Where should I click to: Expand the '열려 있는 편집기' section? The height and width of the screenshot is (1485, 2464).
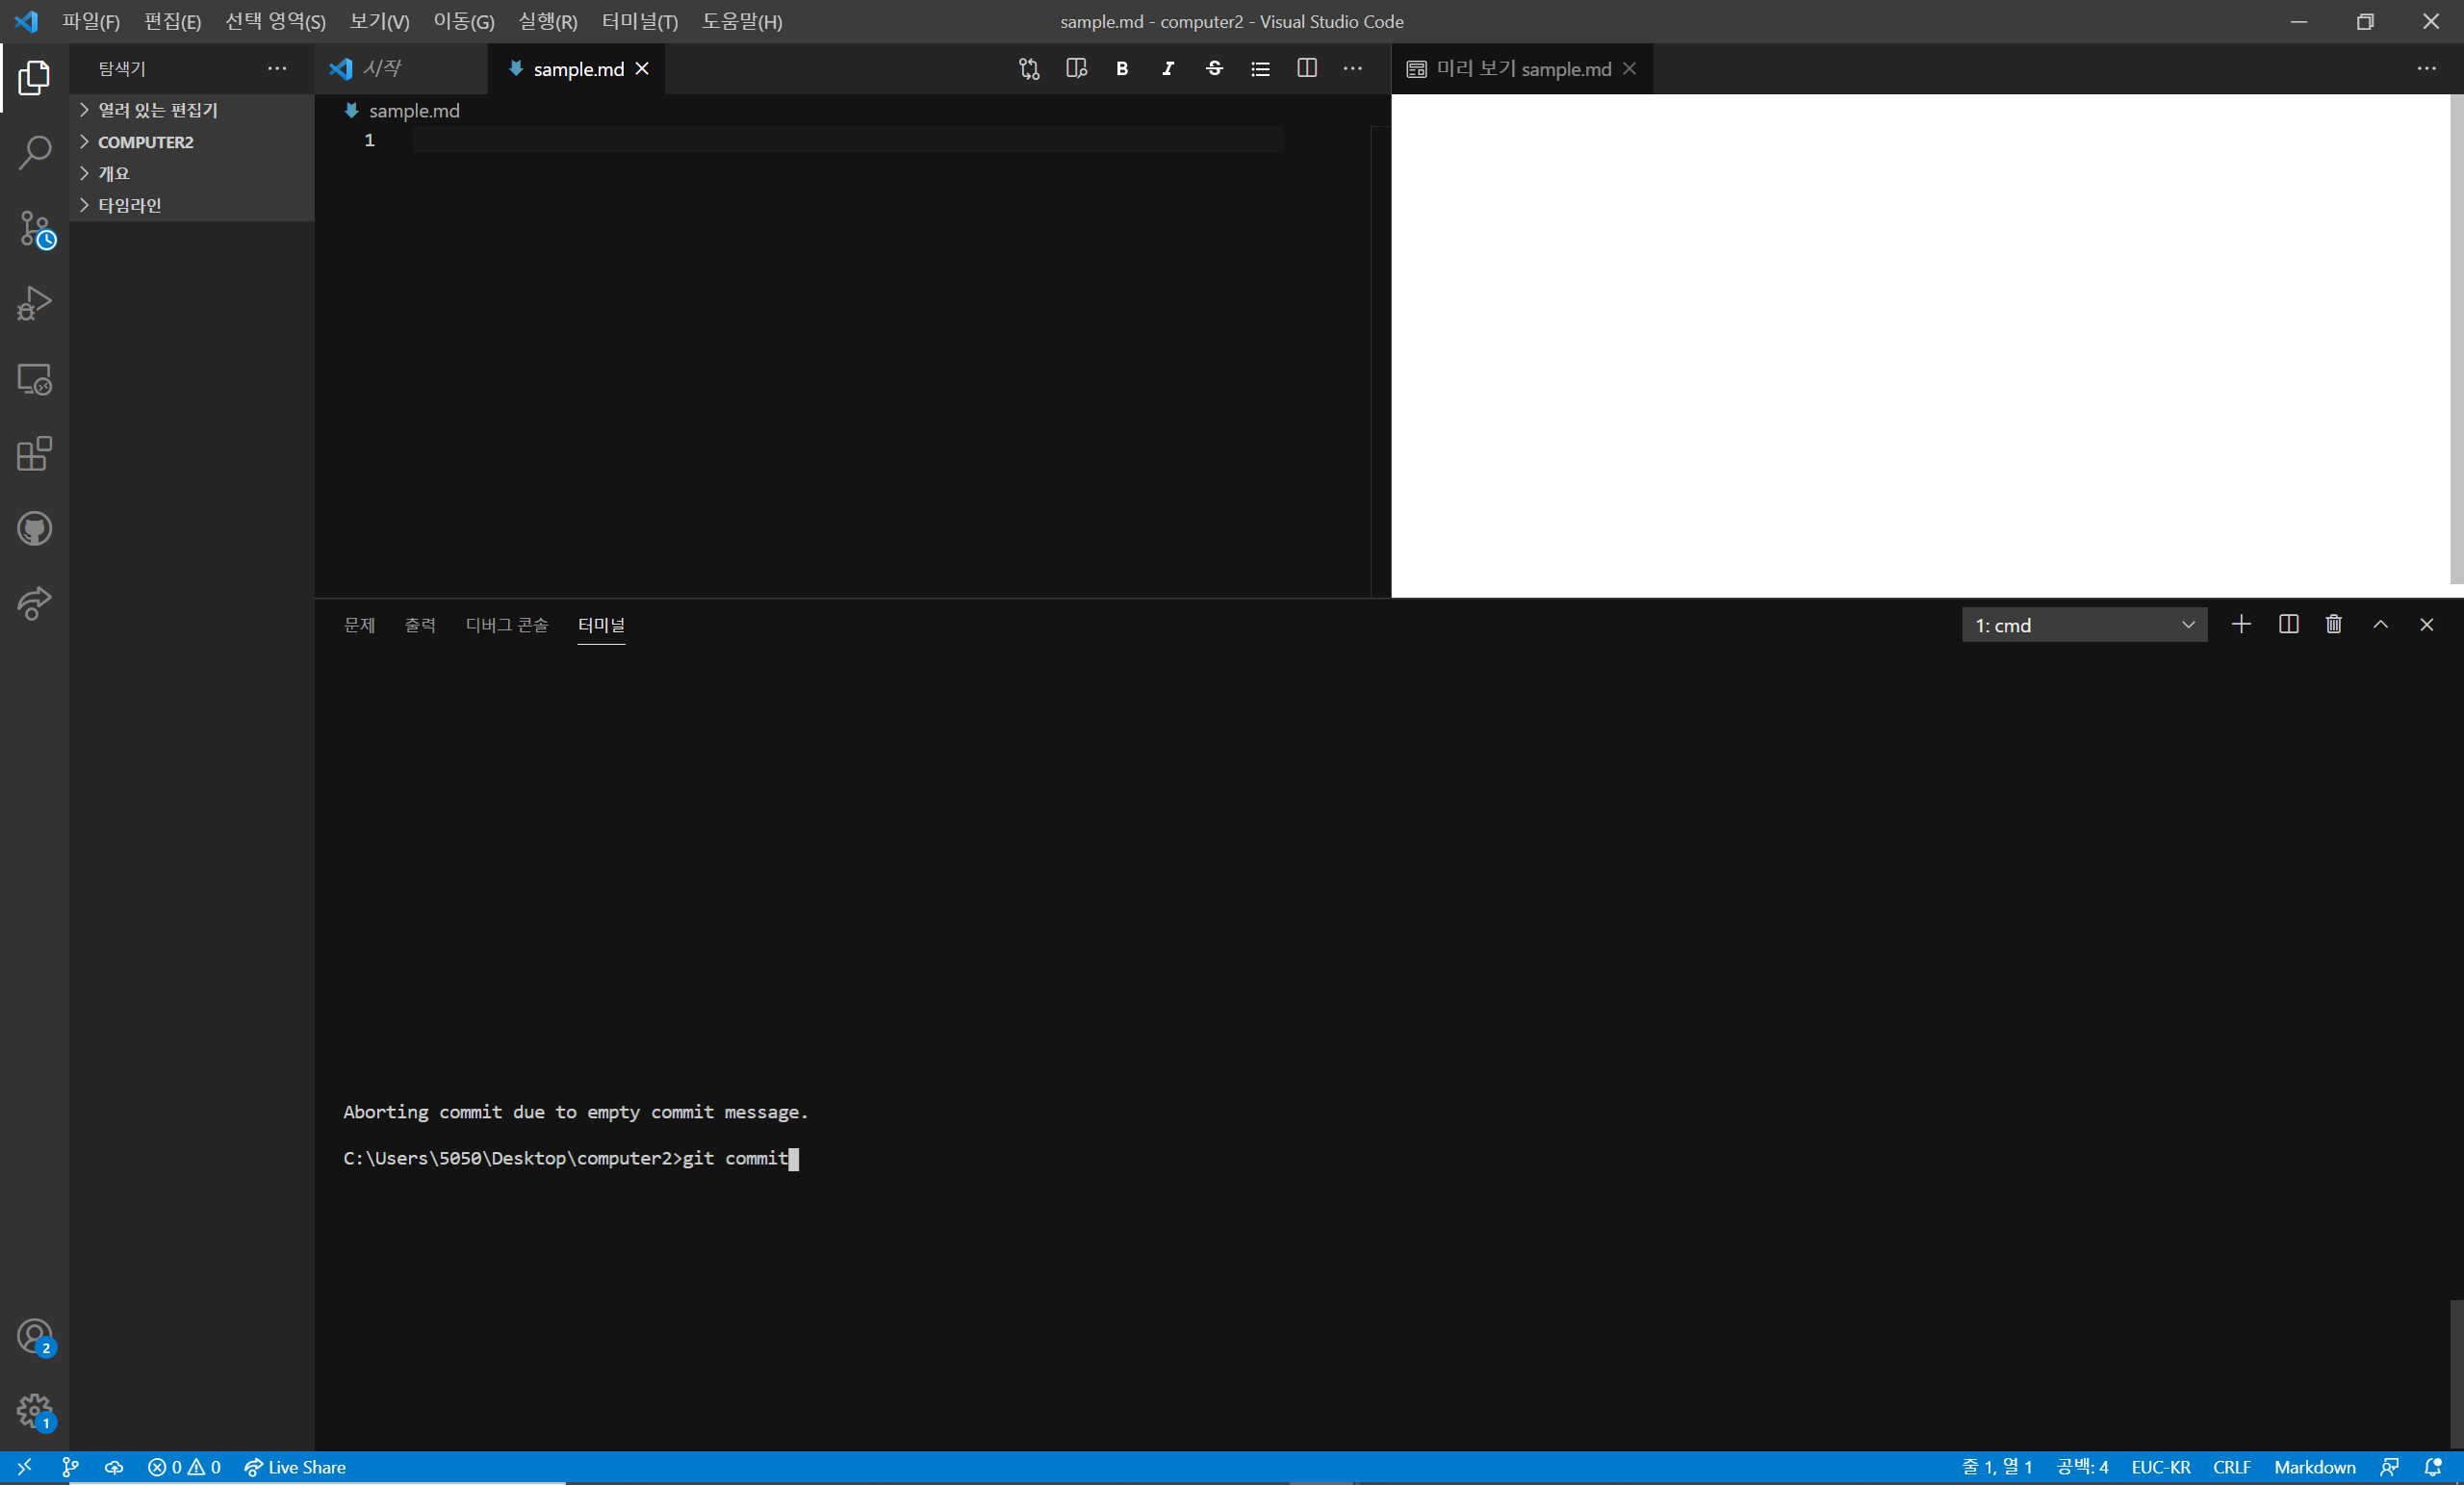pos(192,110)
